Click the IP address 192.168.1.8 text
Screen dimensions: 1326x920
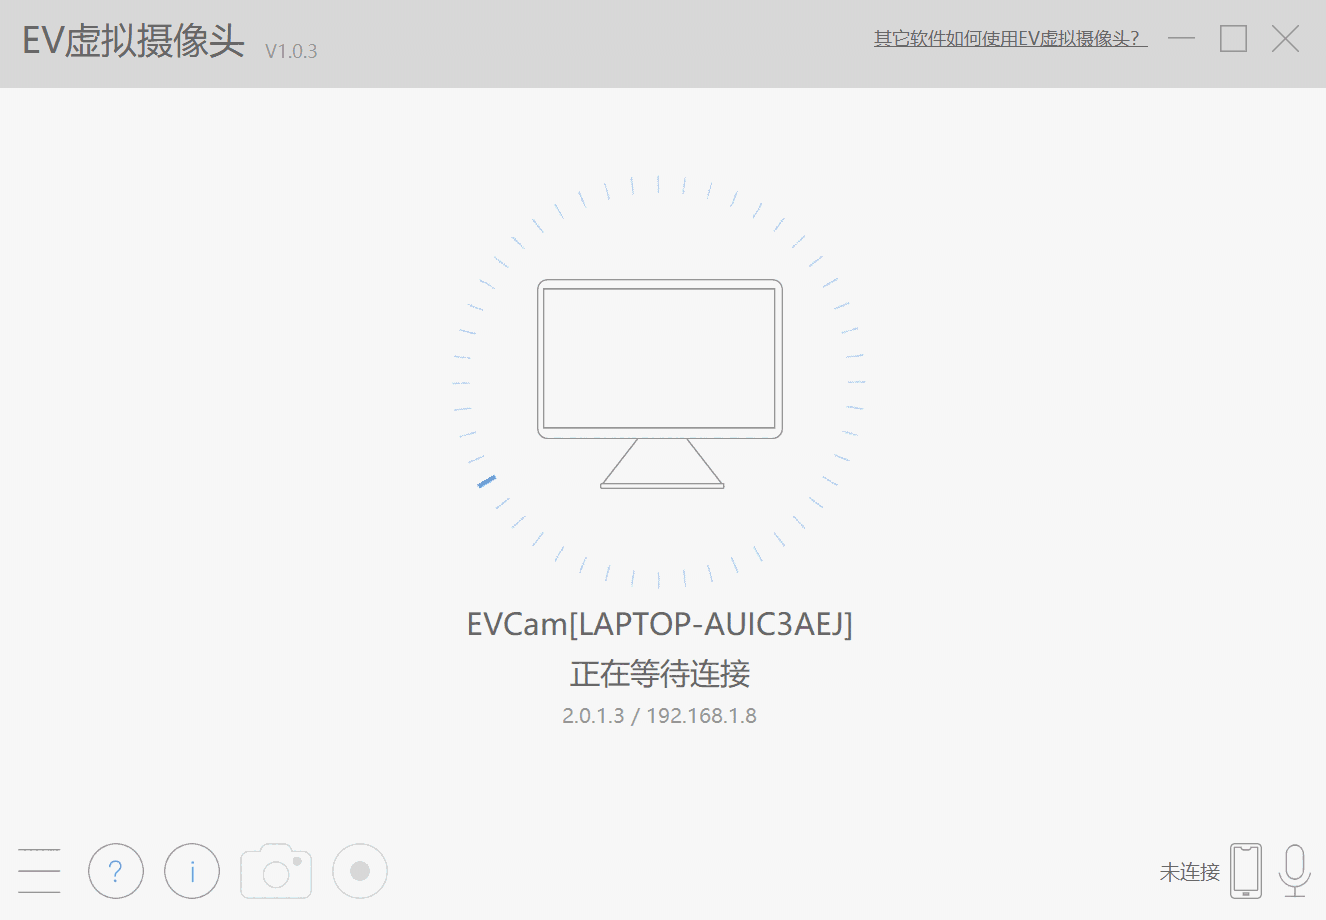coord(702,715)
